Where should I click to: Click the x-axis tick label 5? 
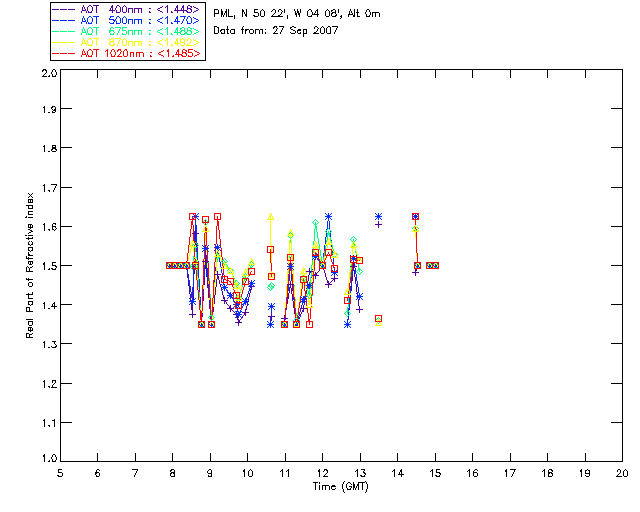point(60,473)
